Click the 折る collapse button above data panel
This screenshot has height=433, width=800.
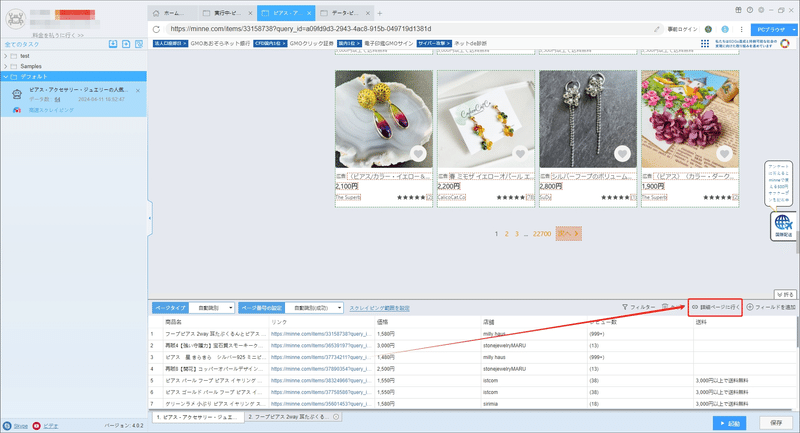pos(785,294)
